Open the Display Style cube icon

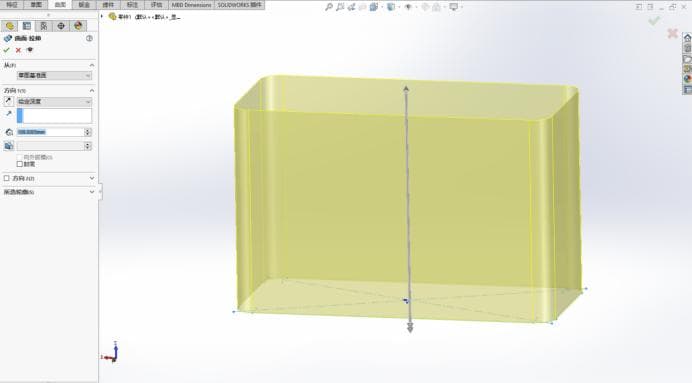pos(391,7)
